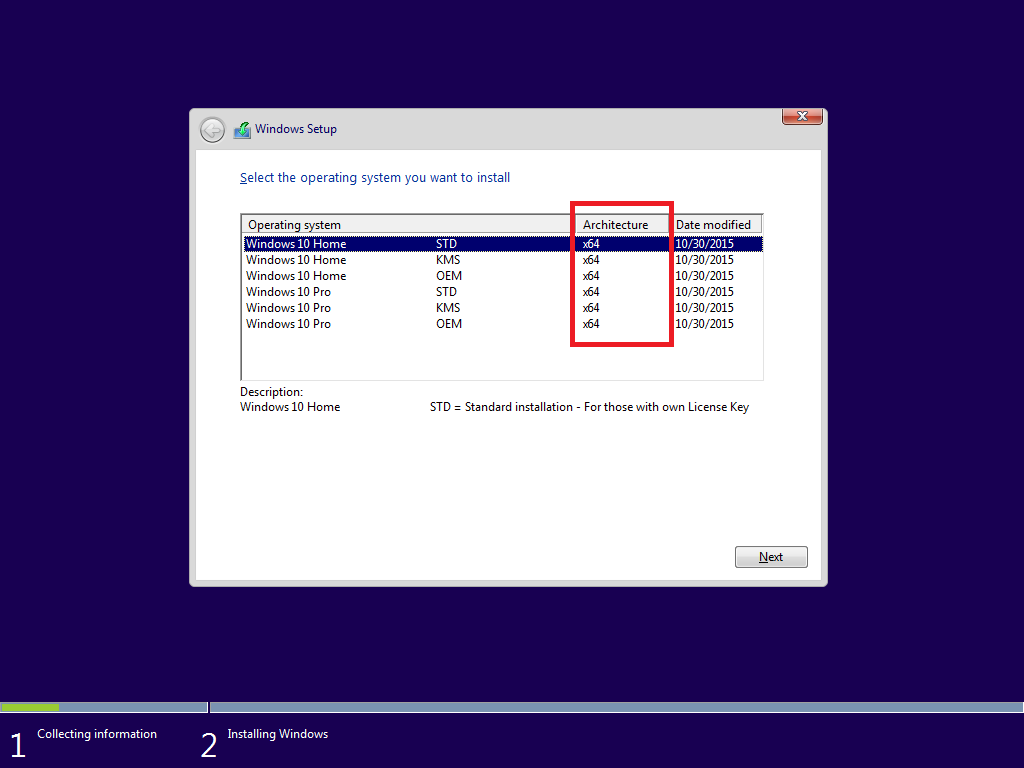
Task: Select the Windows 10 Pro KMS row
Action: pos(503,308)
